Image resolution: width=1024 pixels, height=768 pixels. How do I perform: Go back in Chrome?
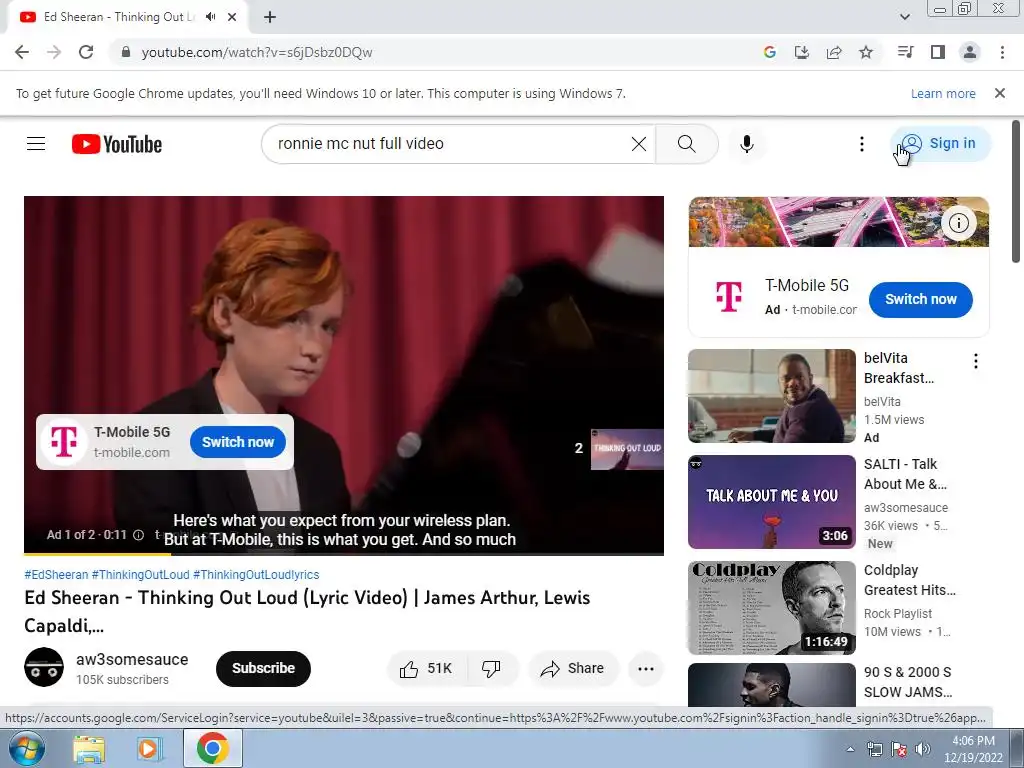[22, 52]
